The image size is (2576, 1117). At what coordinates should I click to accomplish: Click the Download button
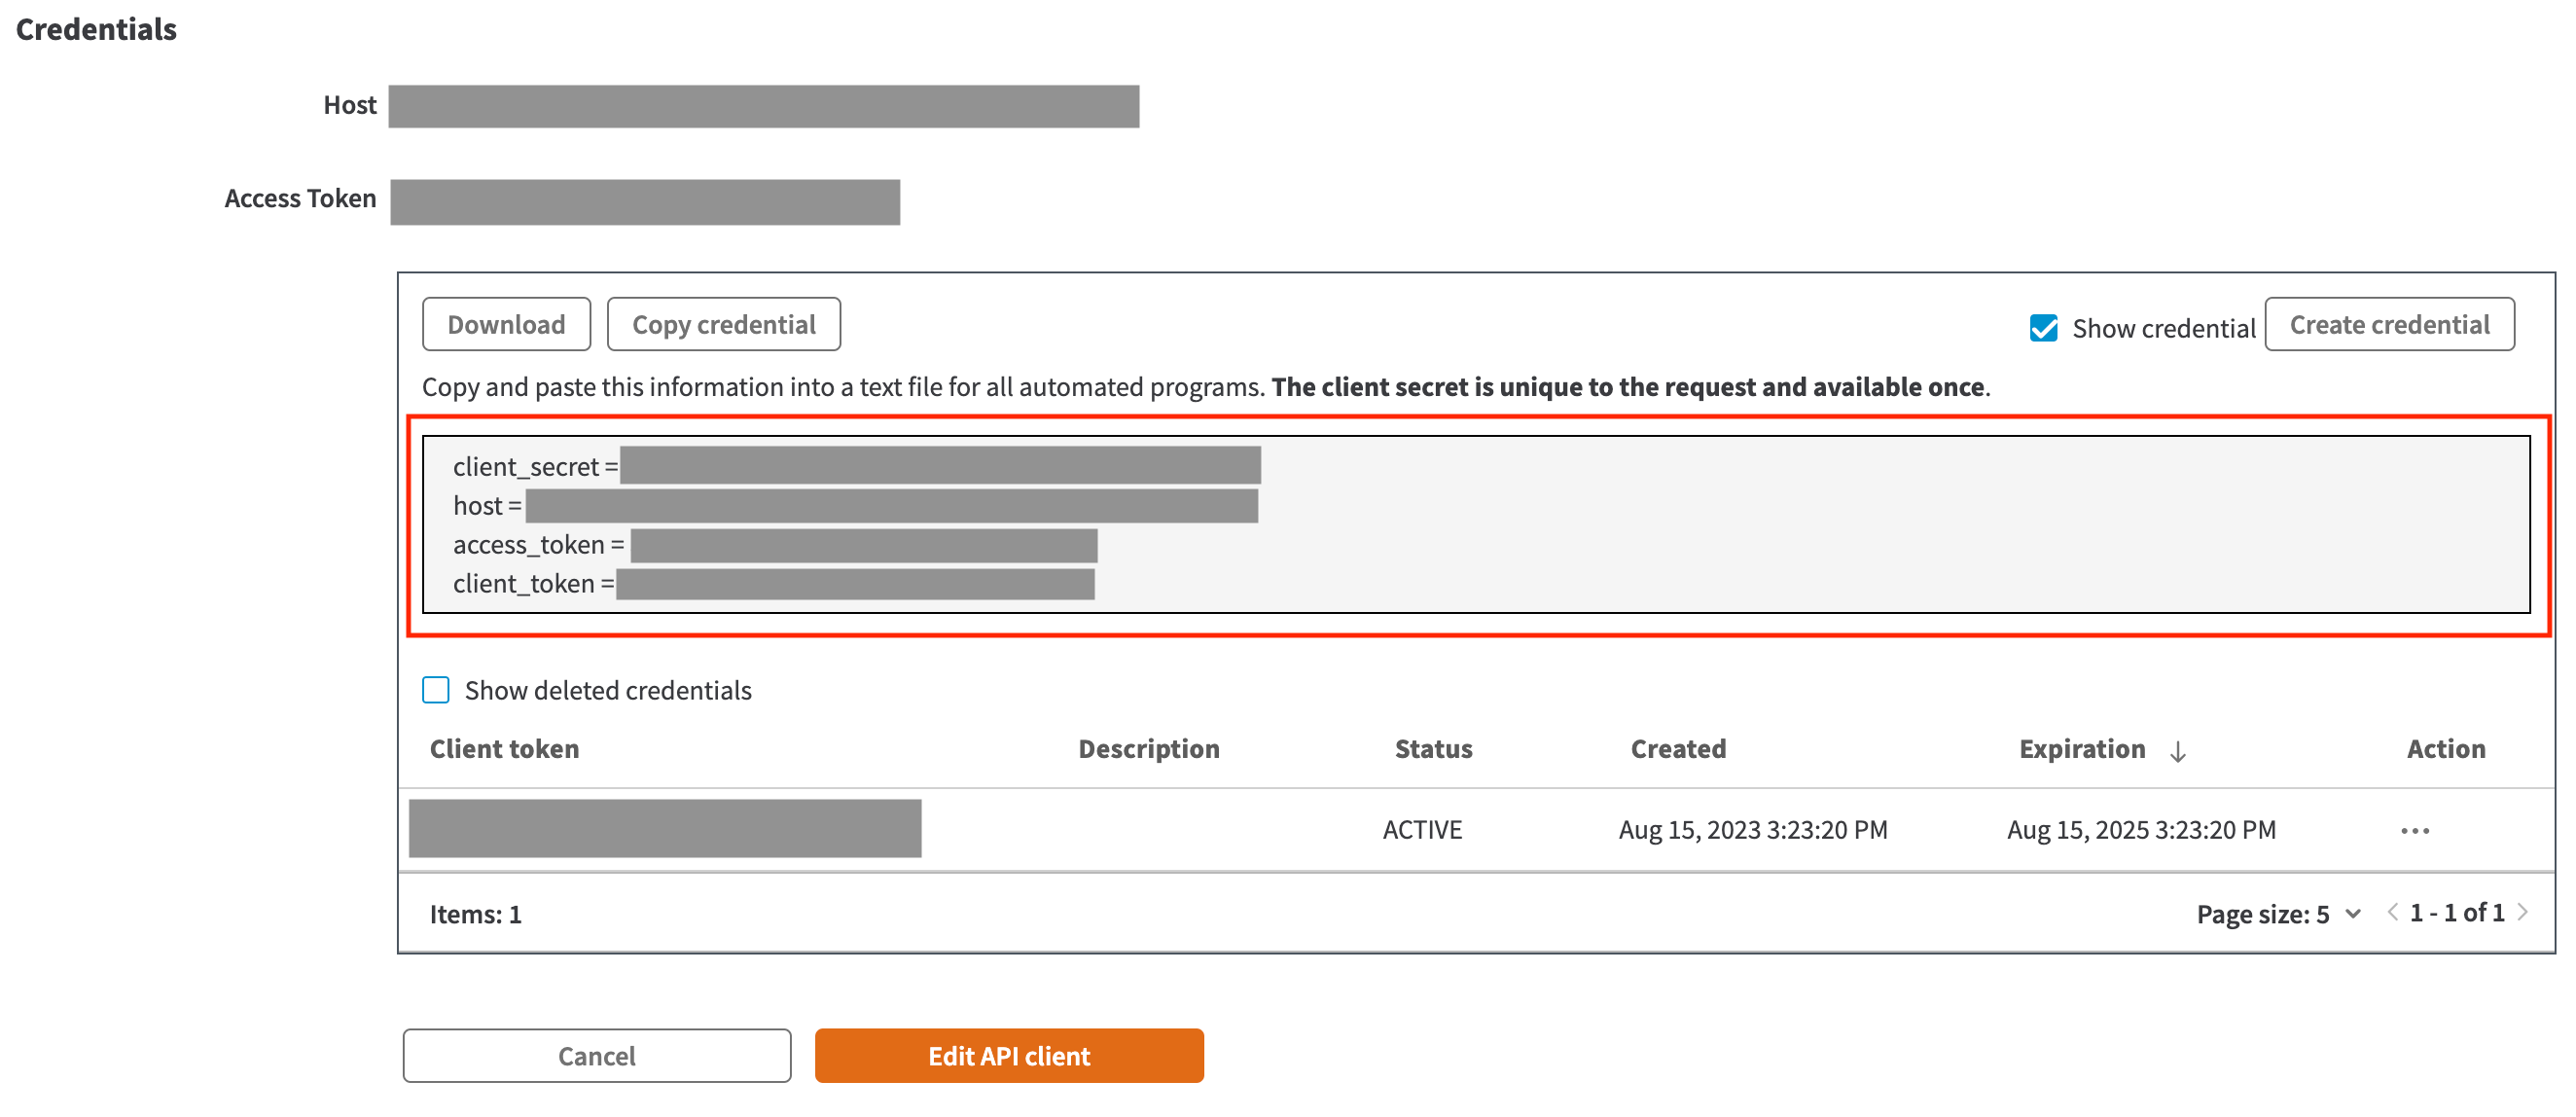tap(506, 324)
